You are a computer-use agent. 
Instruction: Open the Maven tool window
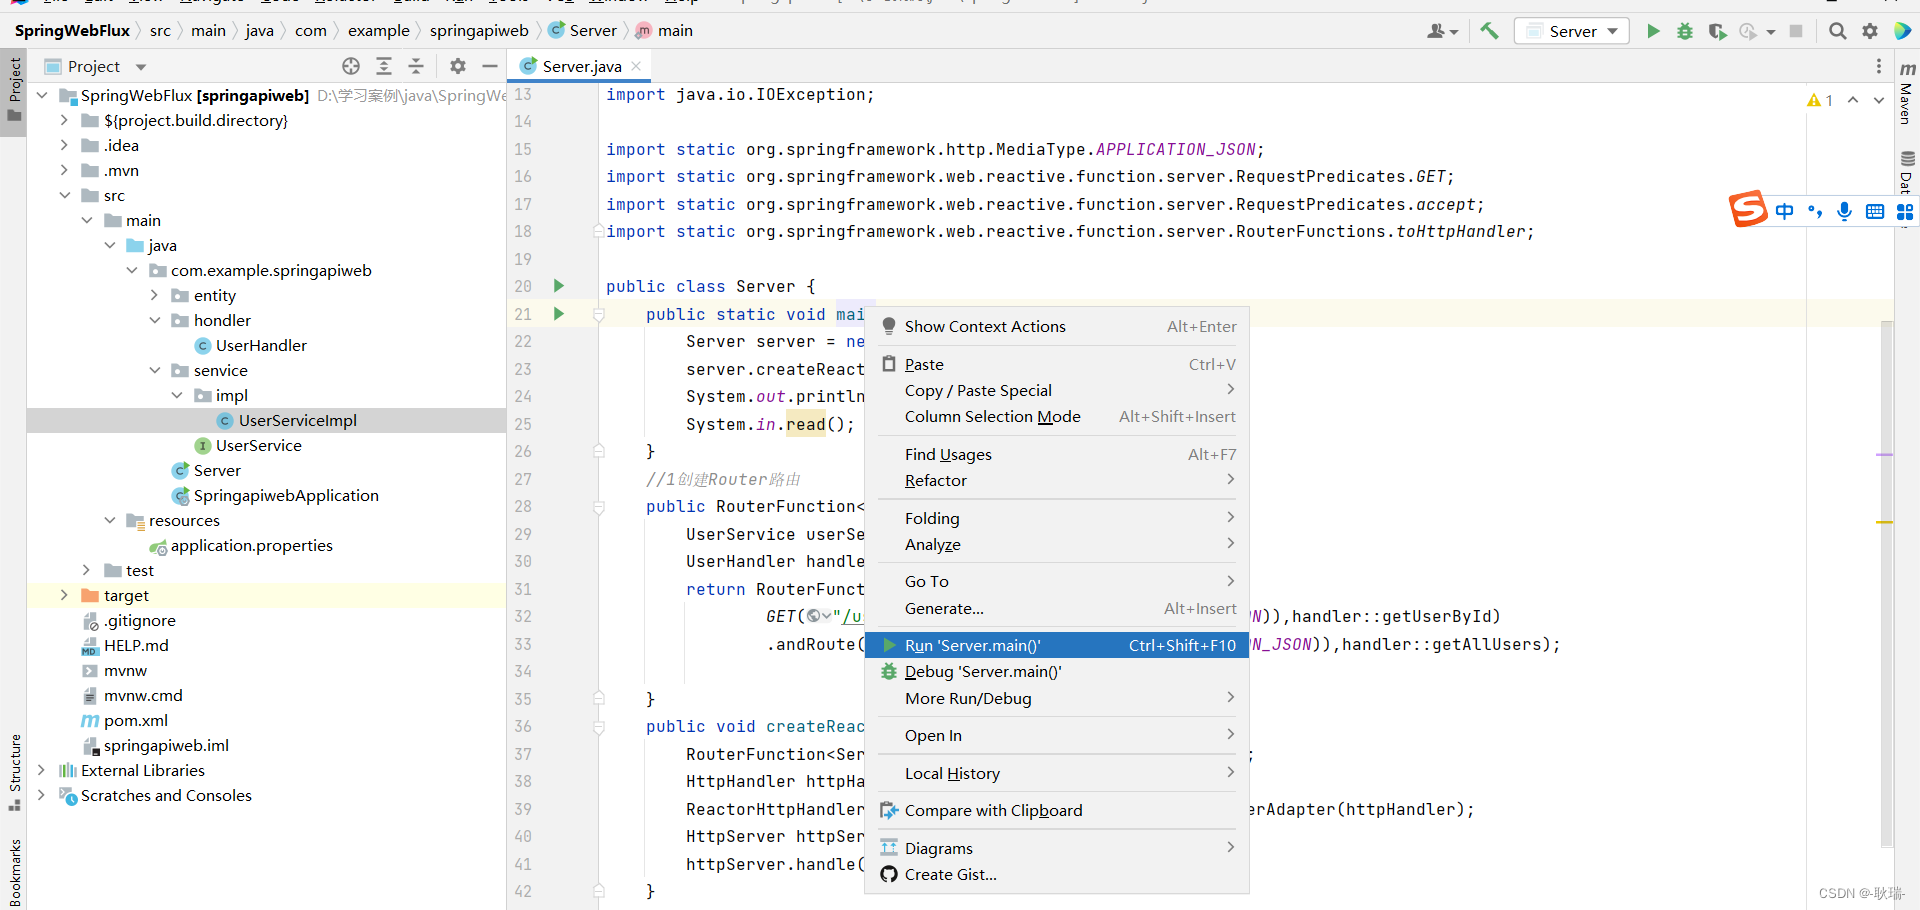click(1907, 92)
